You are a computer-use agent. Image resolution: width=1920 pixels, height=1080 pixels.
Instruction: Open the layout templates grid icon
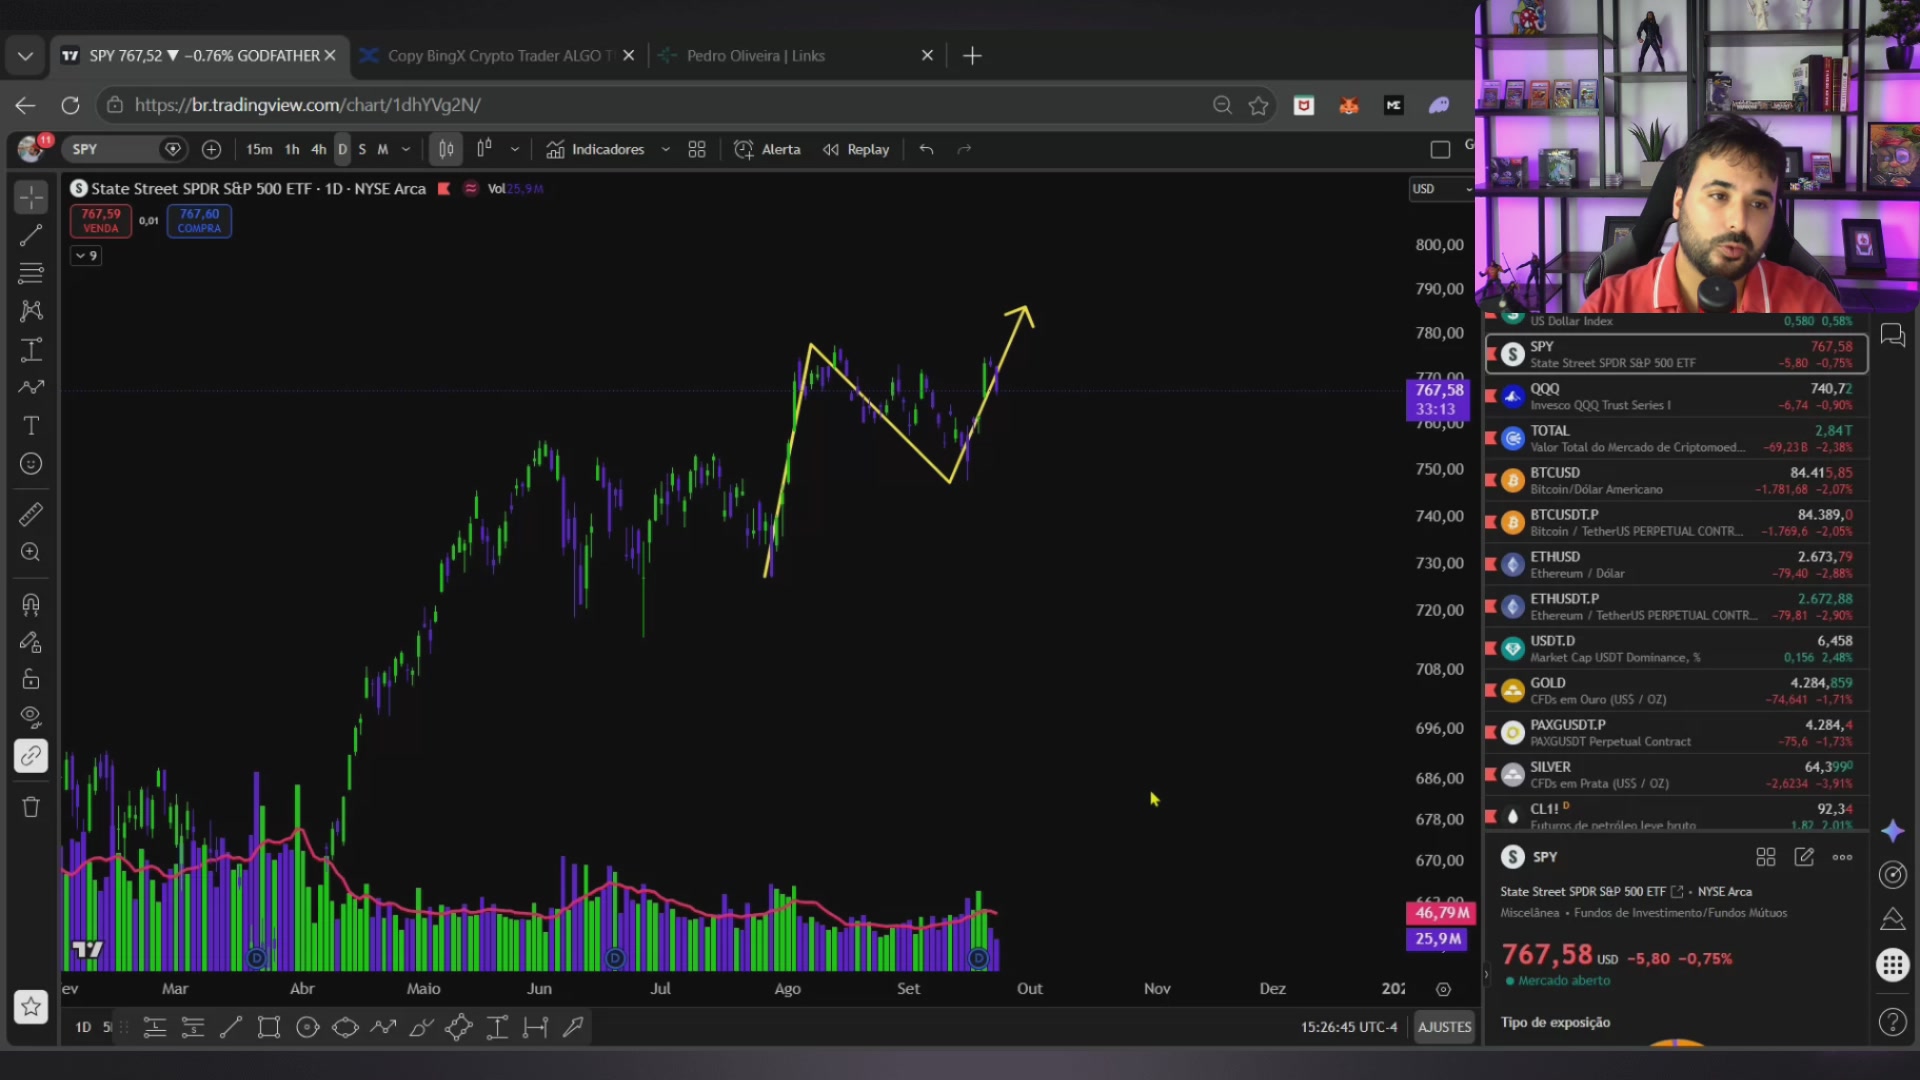[697, 149]
